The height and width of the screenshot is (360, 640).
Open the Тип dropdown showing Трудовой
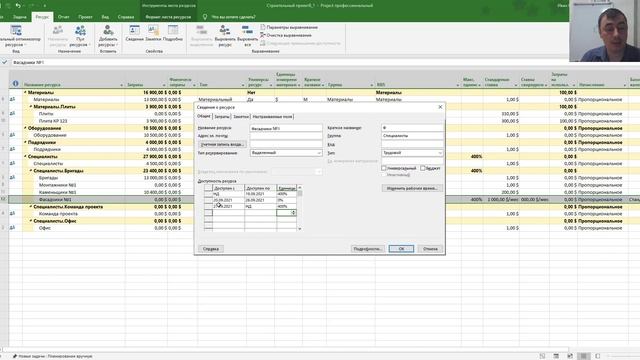tap(440, 153)
